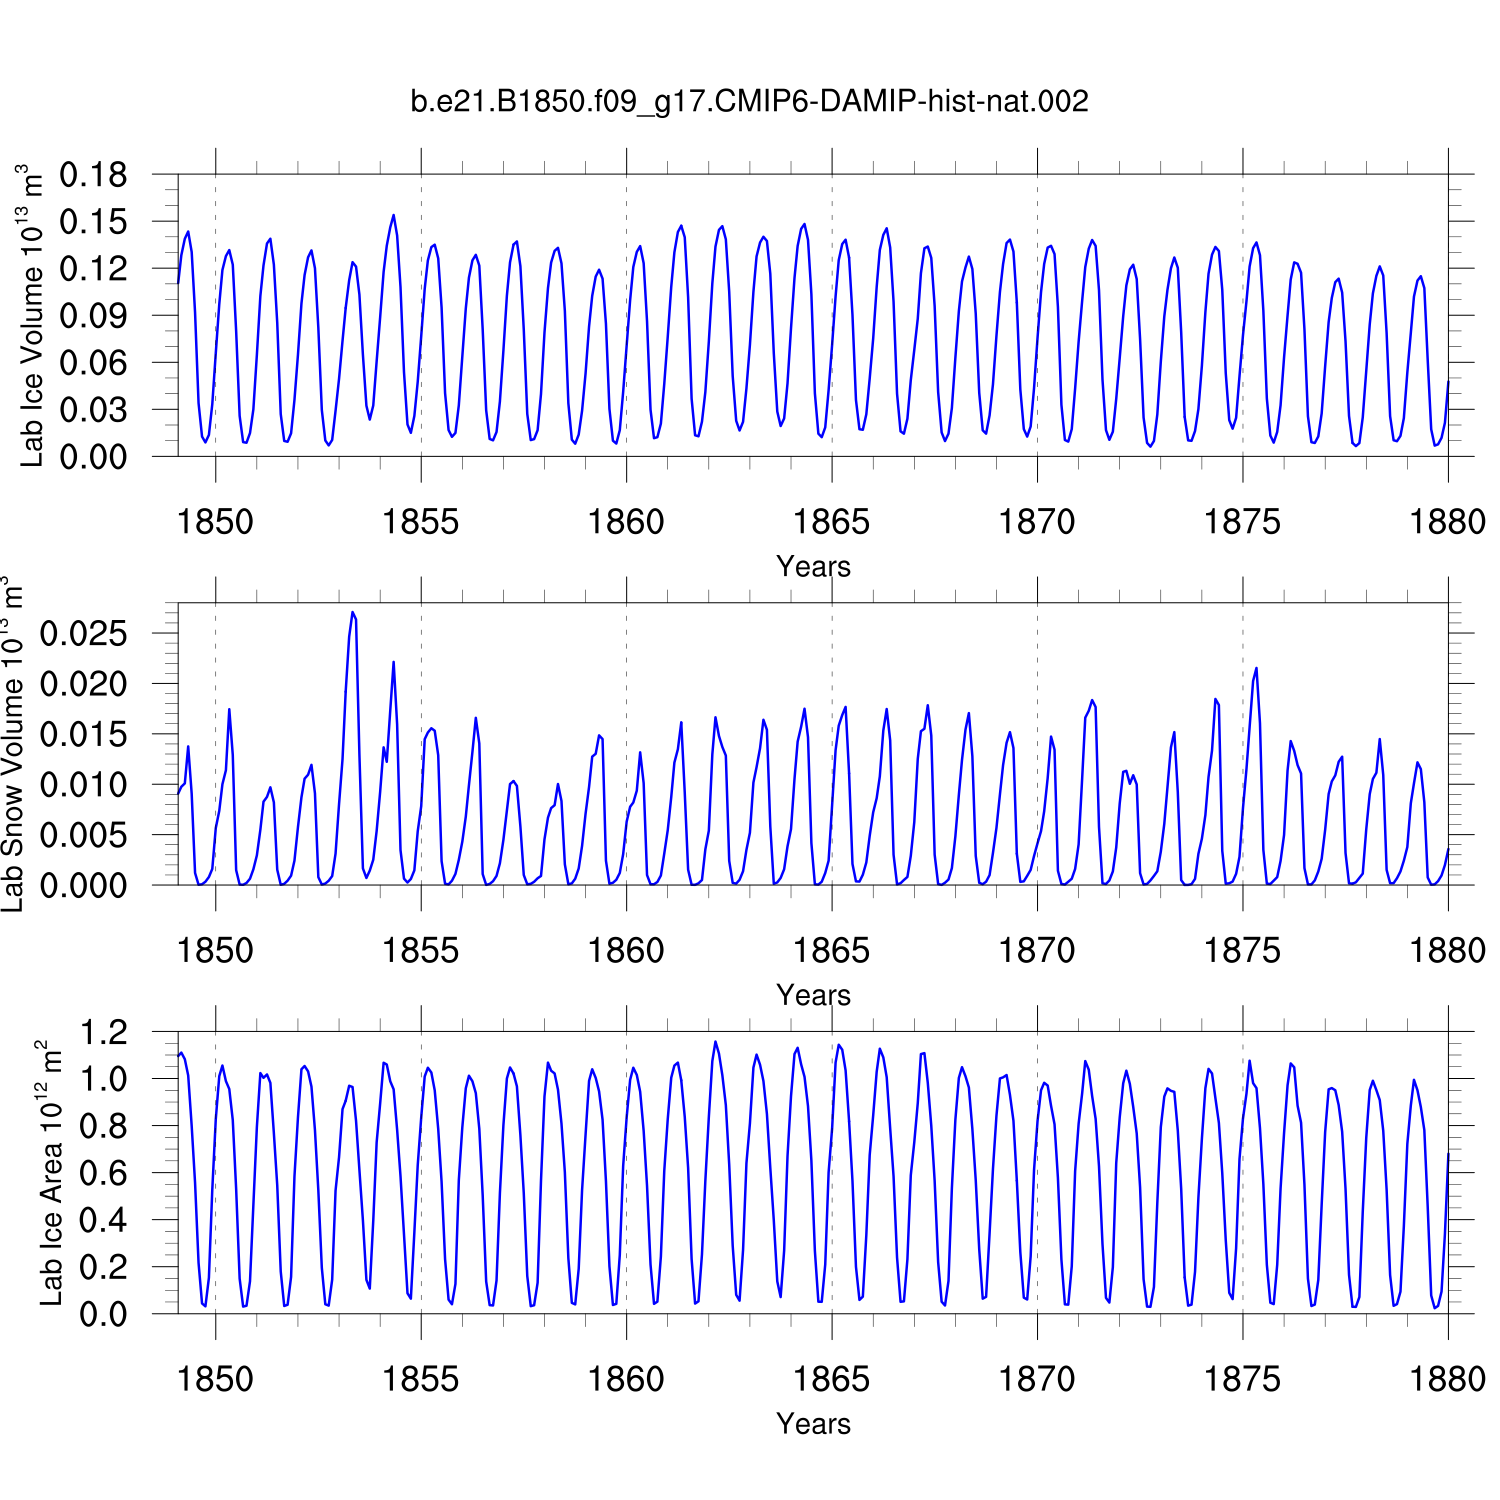Click the "Years" label under the snow volume plot
Image resolution: width=1500 pixels, height=1500 pixels.
(x=813, y=995)
